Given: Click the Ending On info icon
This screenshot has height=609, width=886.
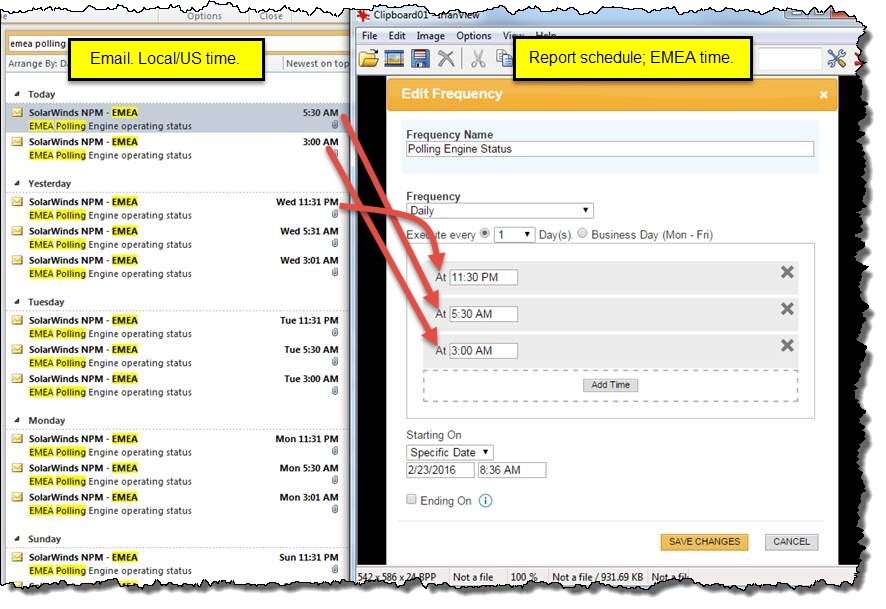Looking at the screenshot, I should [x=485, y=501].
